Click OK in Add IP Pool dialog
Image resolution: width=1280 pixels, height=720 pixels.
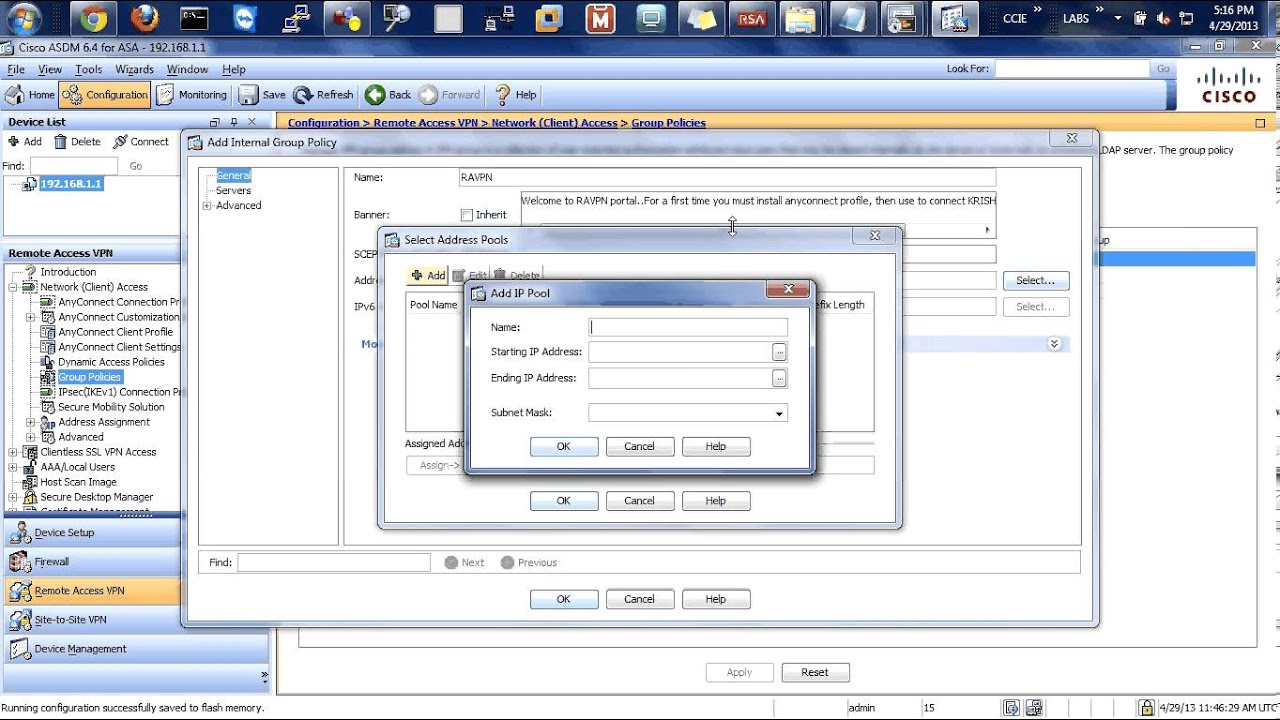(564, 447)
